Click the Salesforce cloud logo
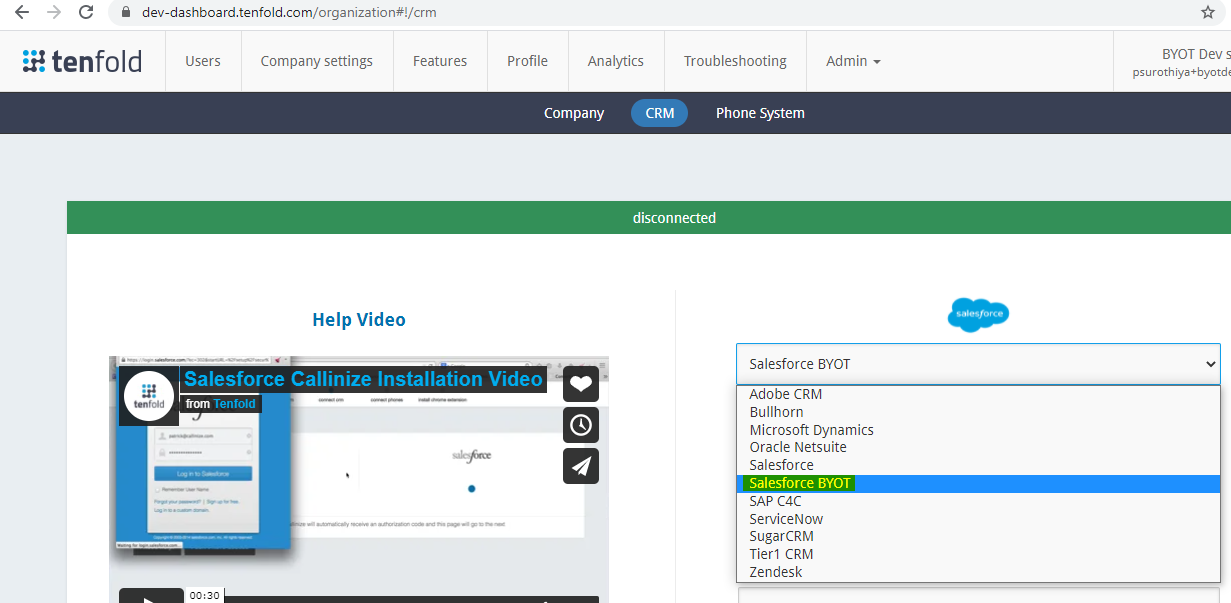 point(978,314)
